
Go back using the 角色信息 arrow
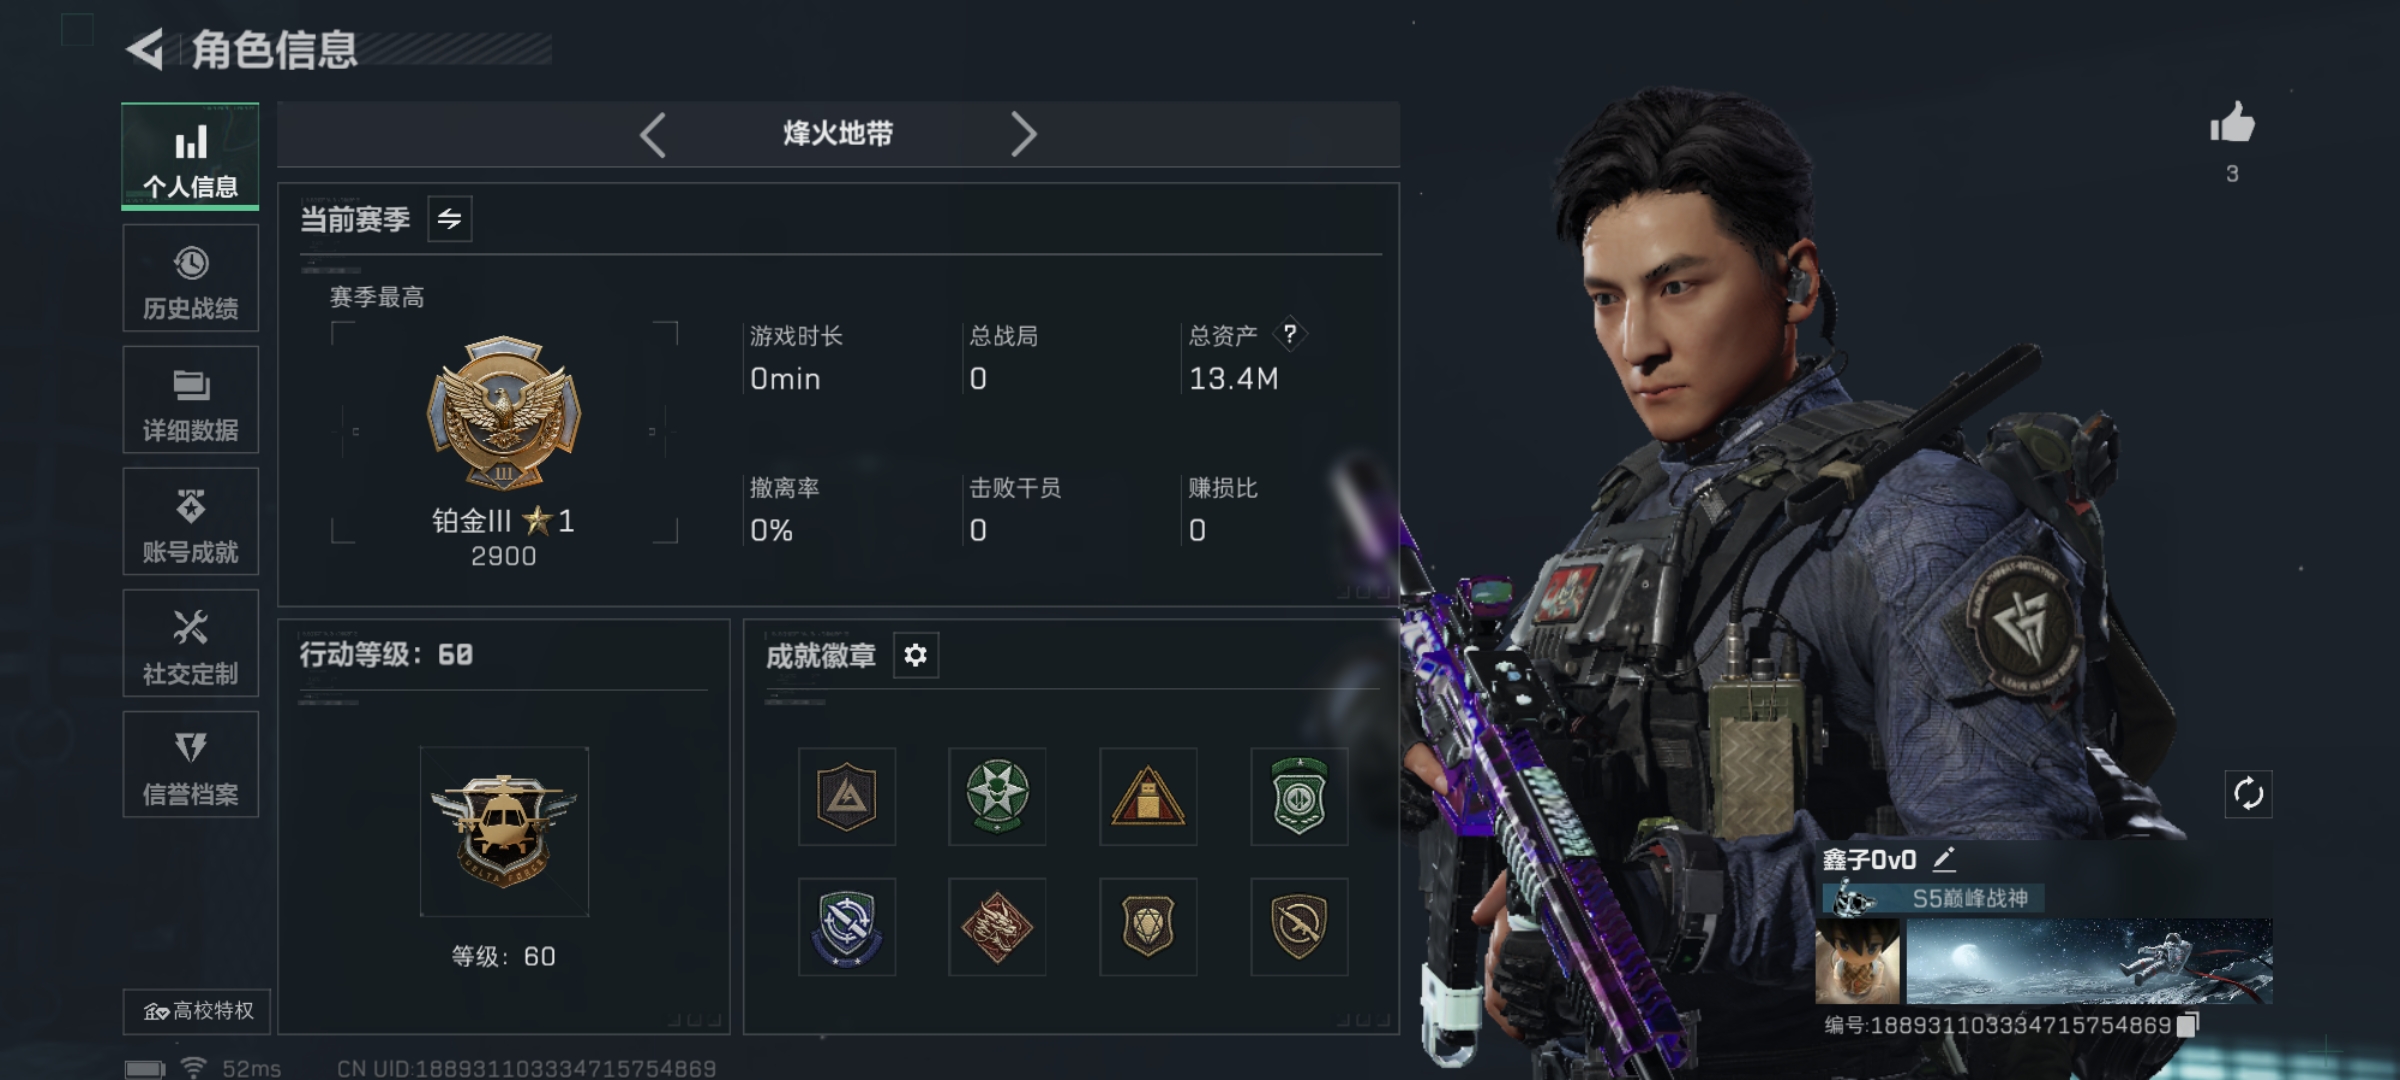(146, 49)
